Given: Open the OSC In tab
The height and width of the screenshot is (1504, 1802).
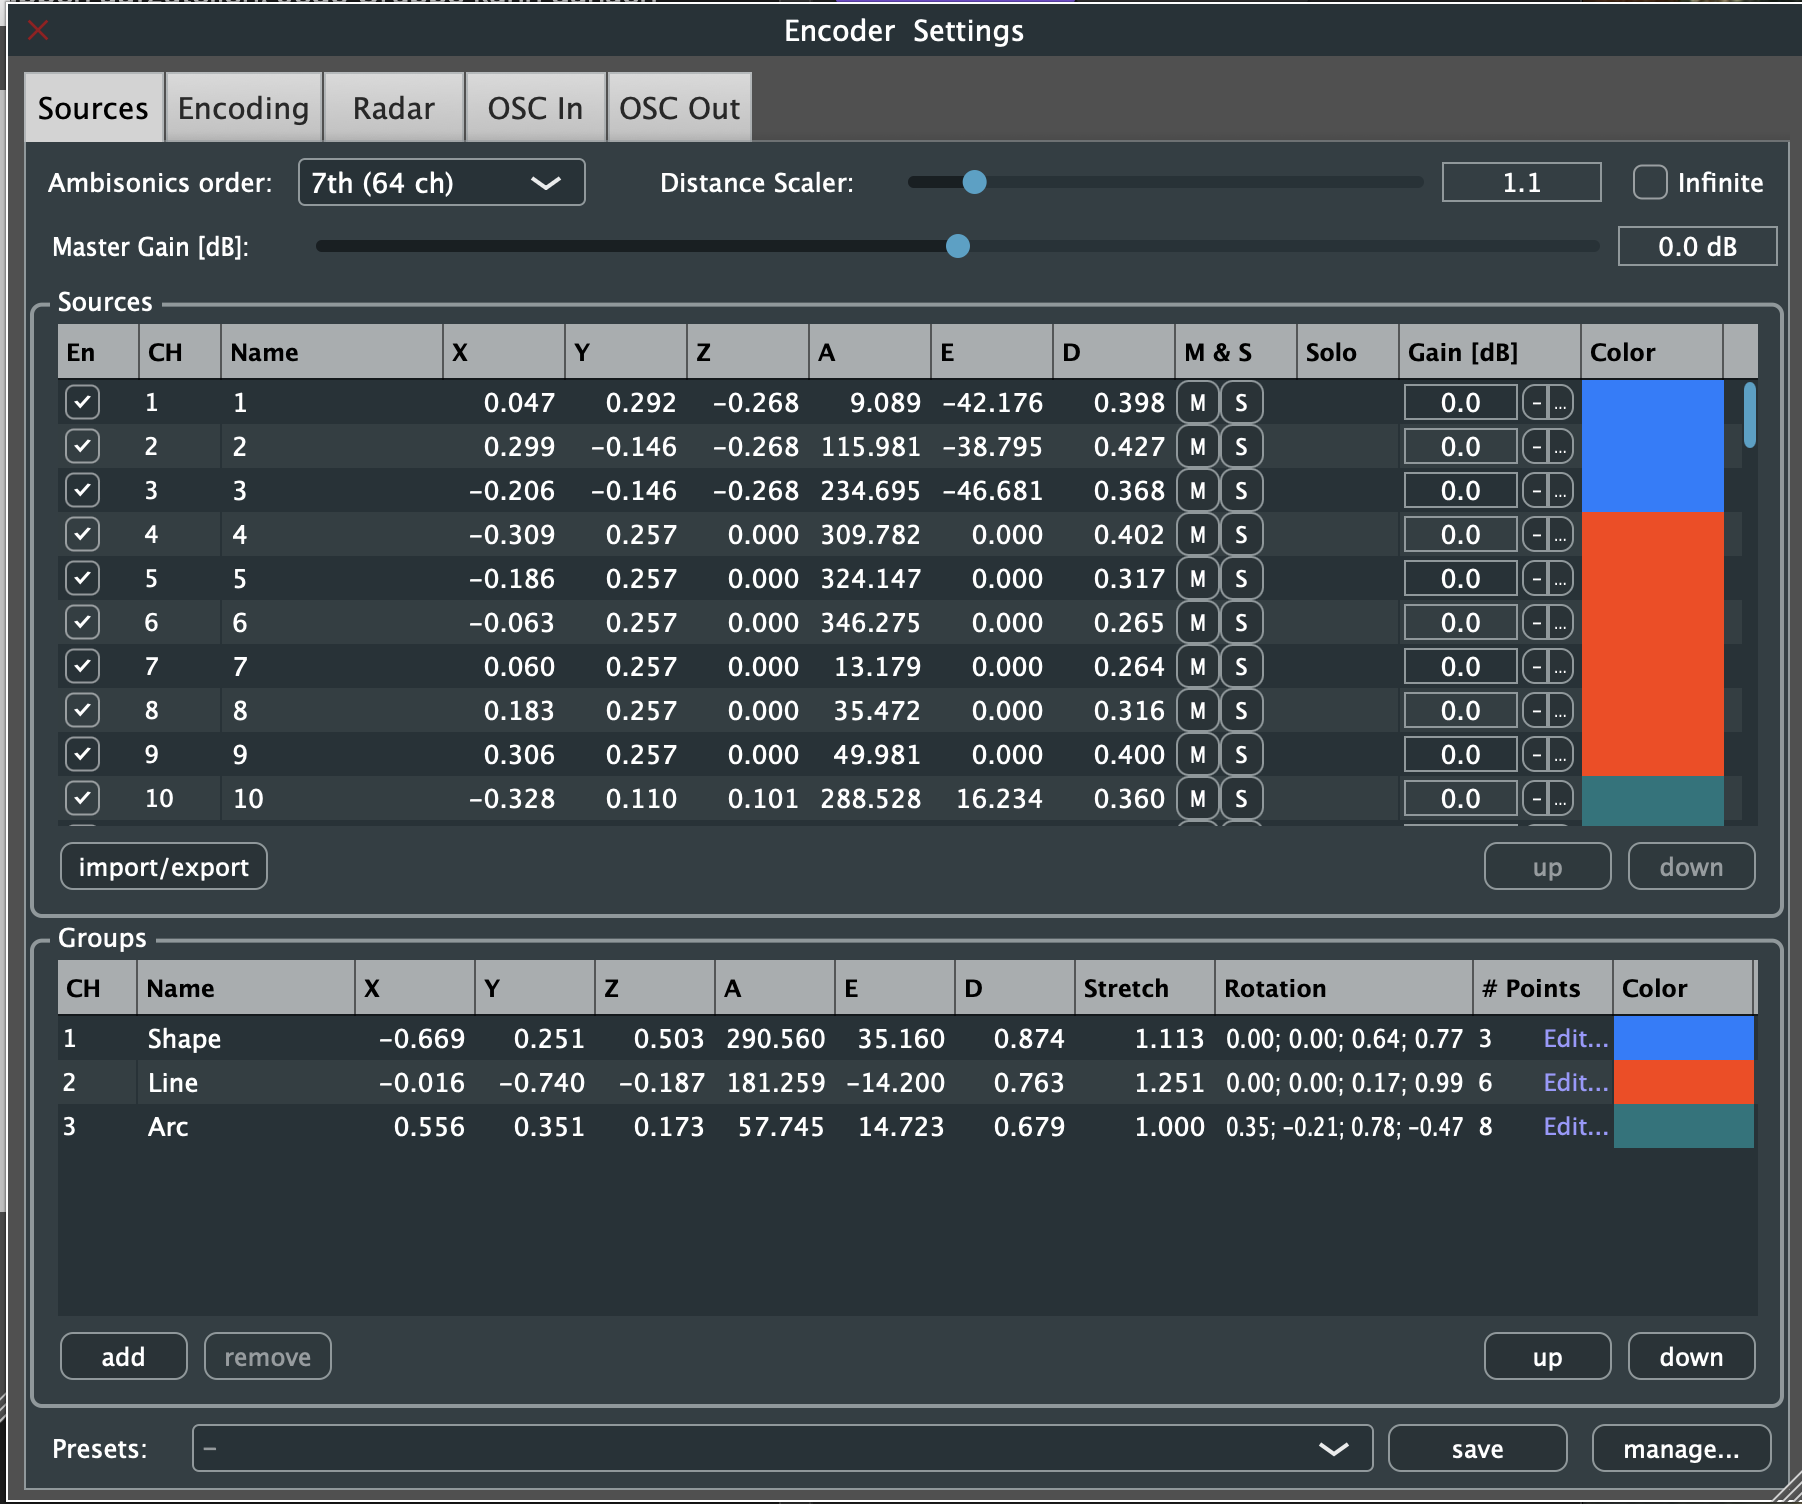Looking at the screenshot, I should 536,107.
